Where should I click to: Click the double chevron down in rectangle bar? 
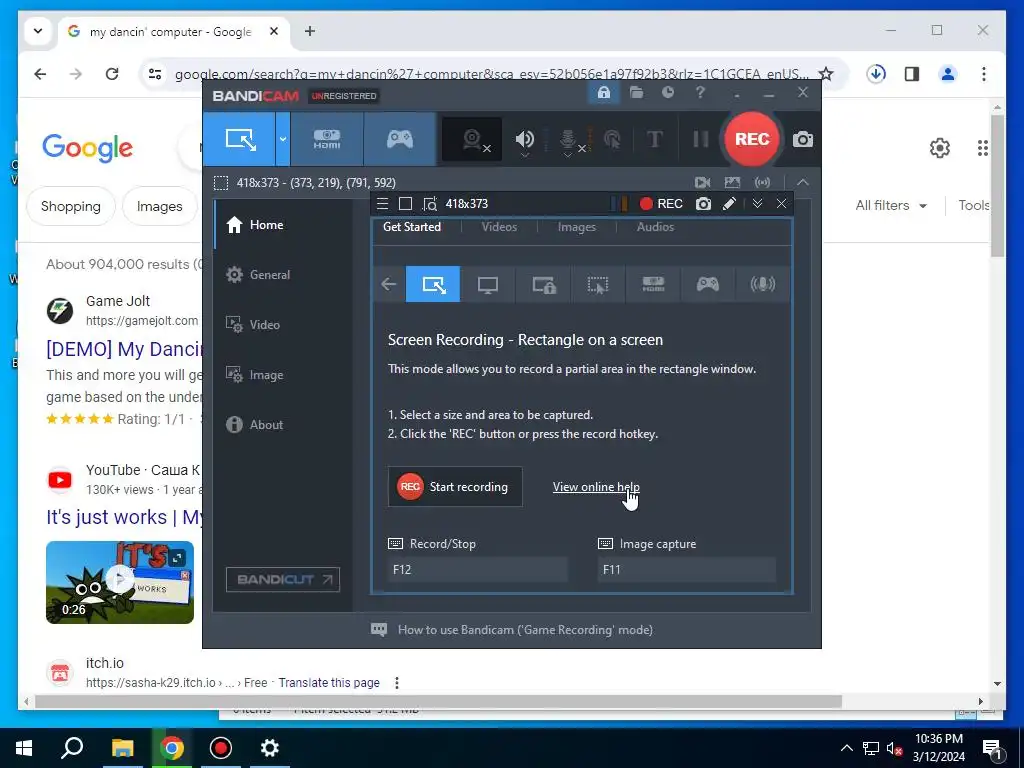click(x=757, y=204)
